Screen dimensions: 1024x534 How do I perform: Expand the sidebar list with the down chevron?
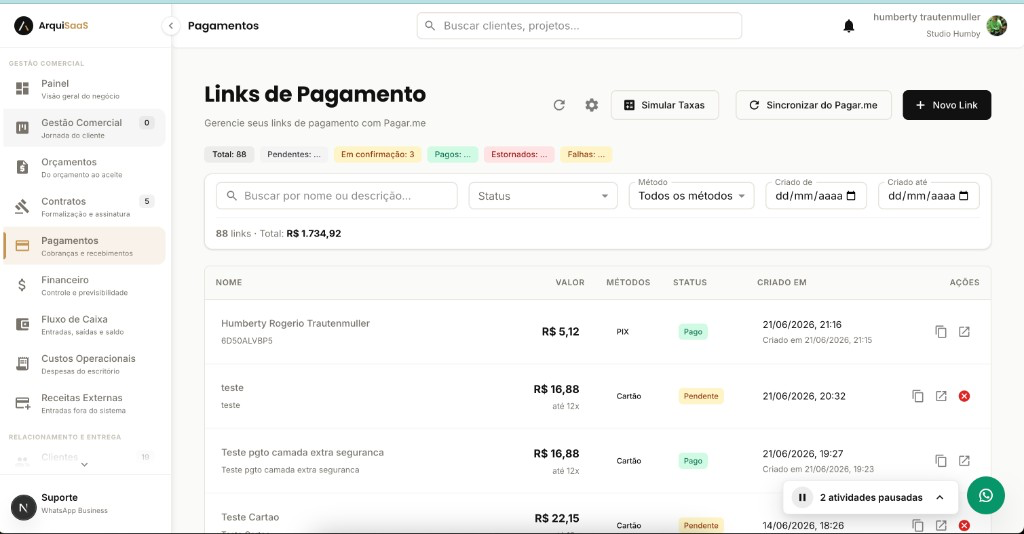point(84,465)
